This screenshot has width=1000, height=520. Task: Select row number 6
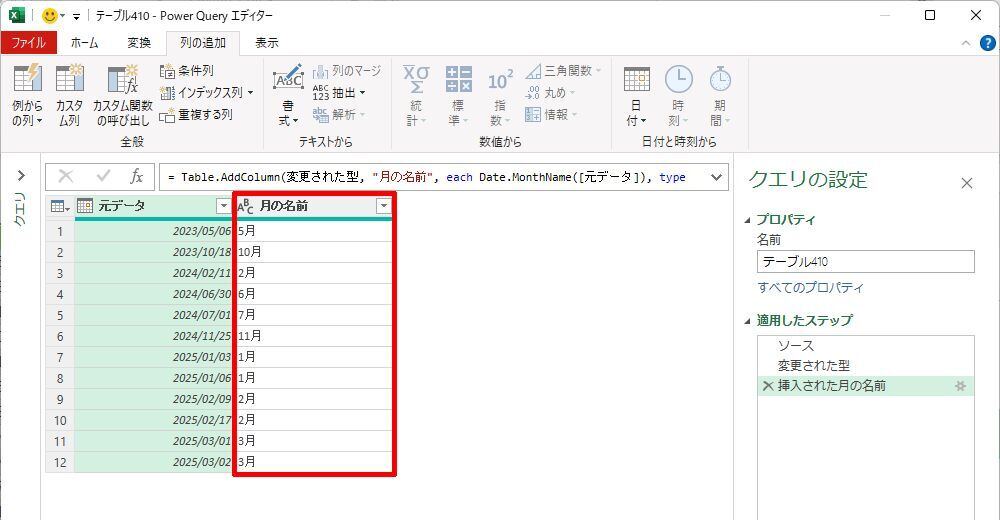tap(60, 336)
